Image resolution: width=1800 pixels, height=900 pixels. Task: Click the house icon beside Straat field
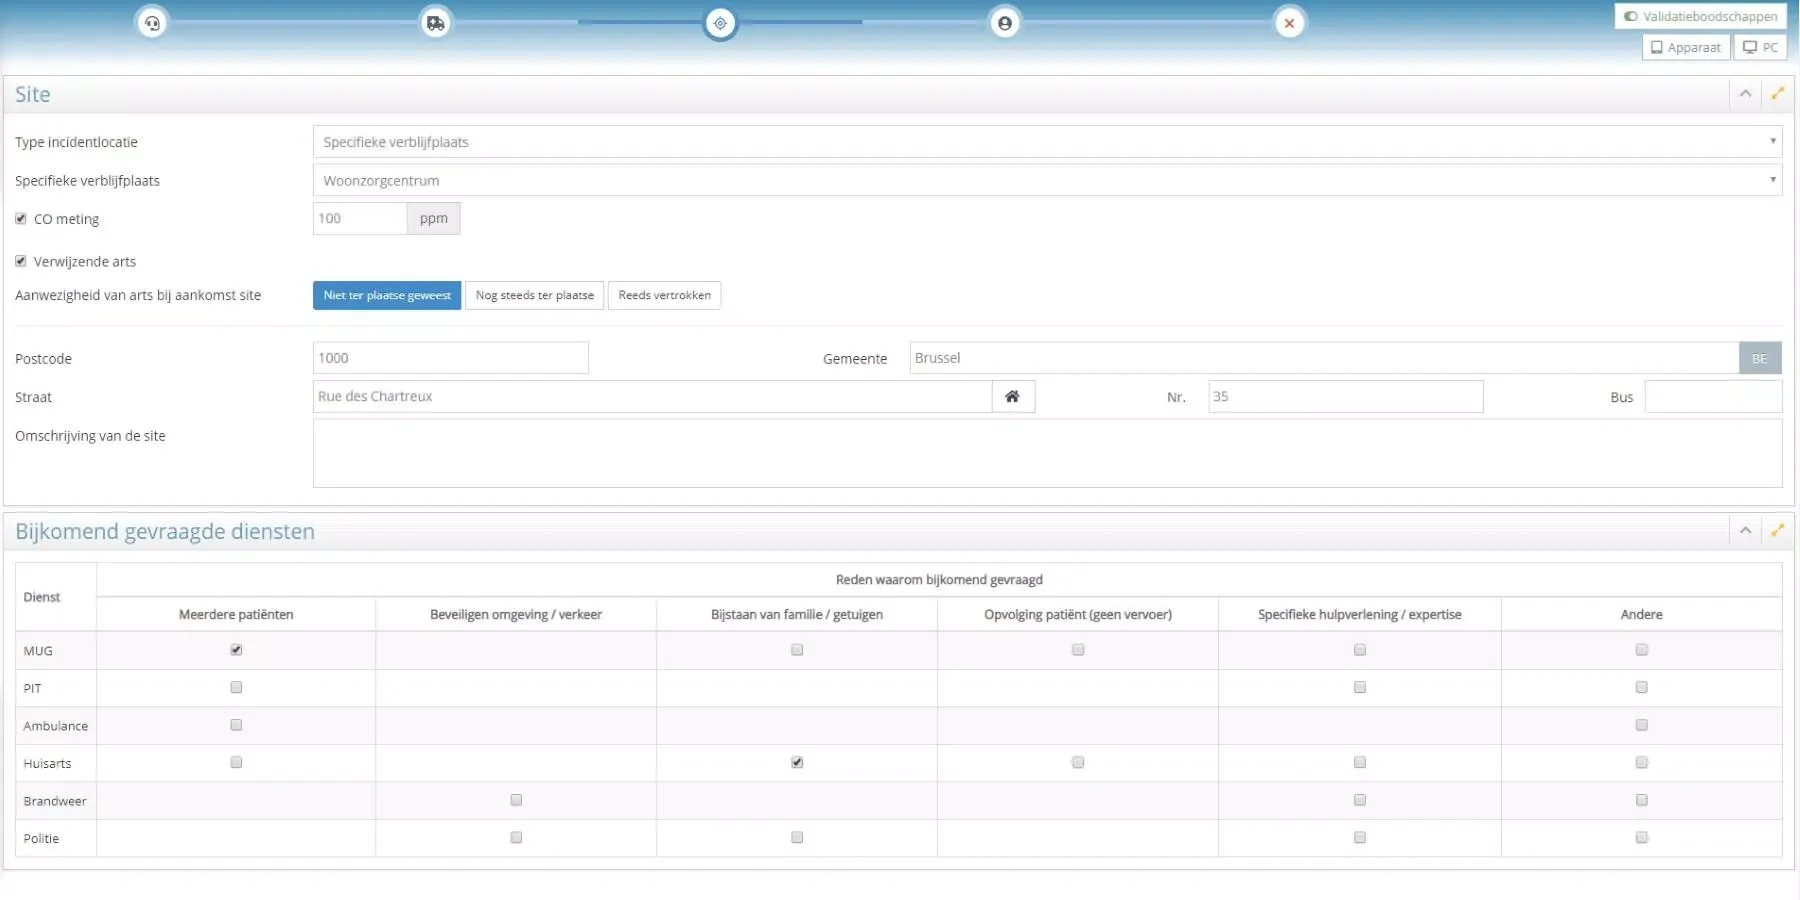1012,397
